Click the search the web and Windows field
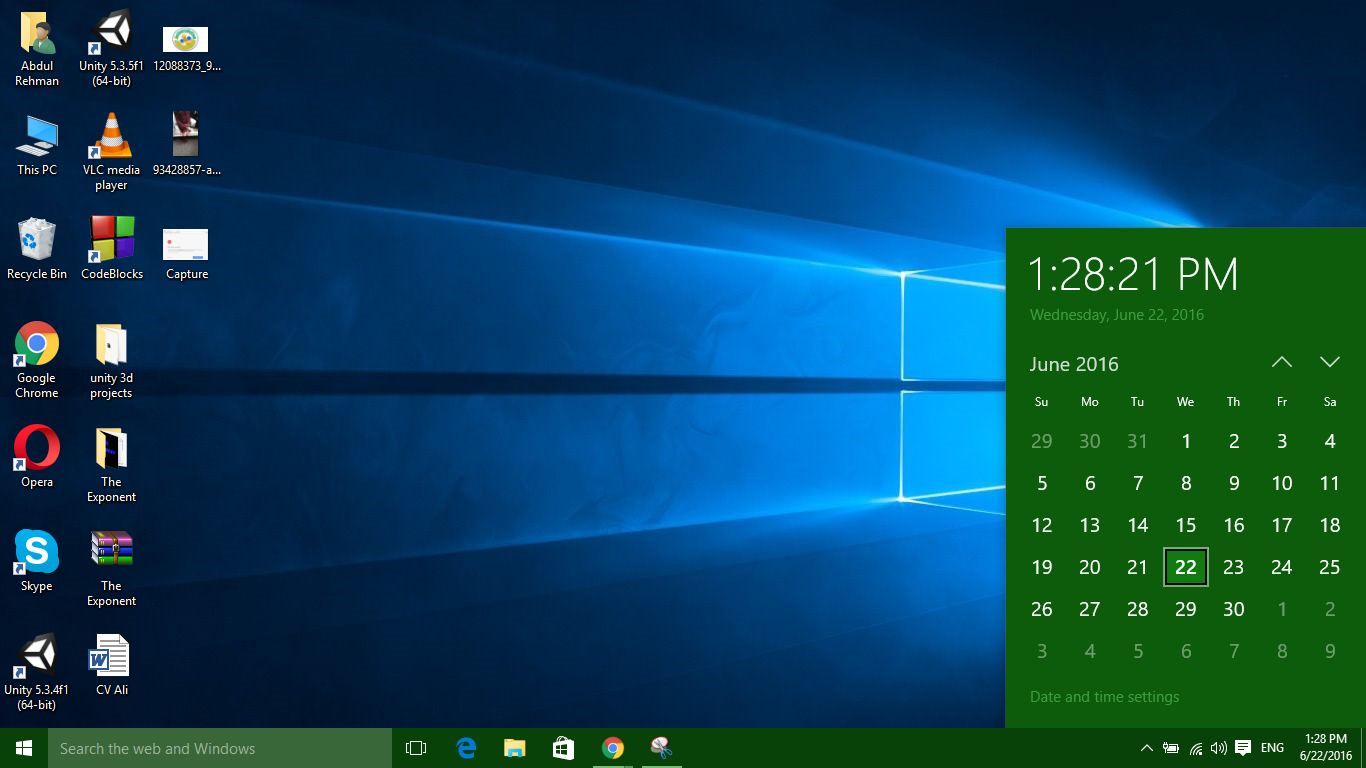This screenshot has height=768, width=1366. click(220, 747)
